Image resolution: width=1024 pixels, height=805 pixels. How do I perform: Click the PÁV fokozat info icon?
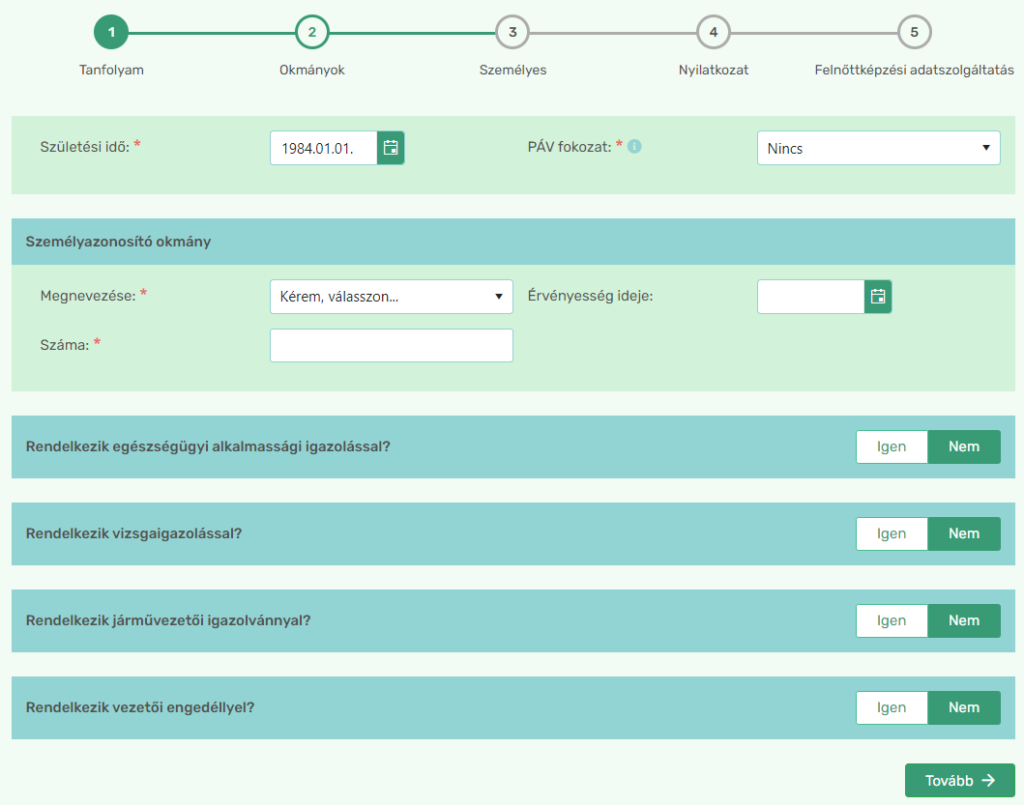tap(634, 147)
